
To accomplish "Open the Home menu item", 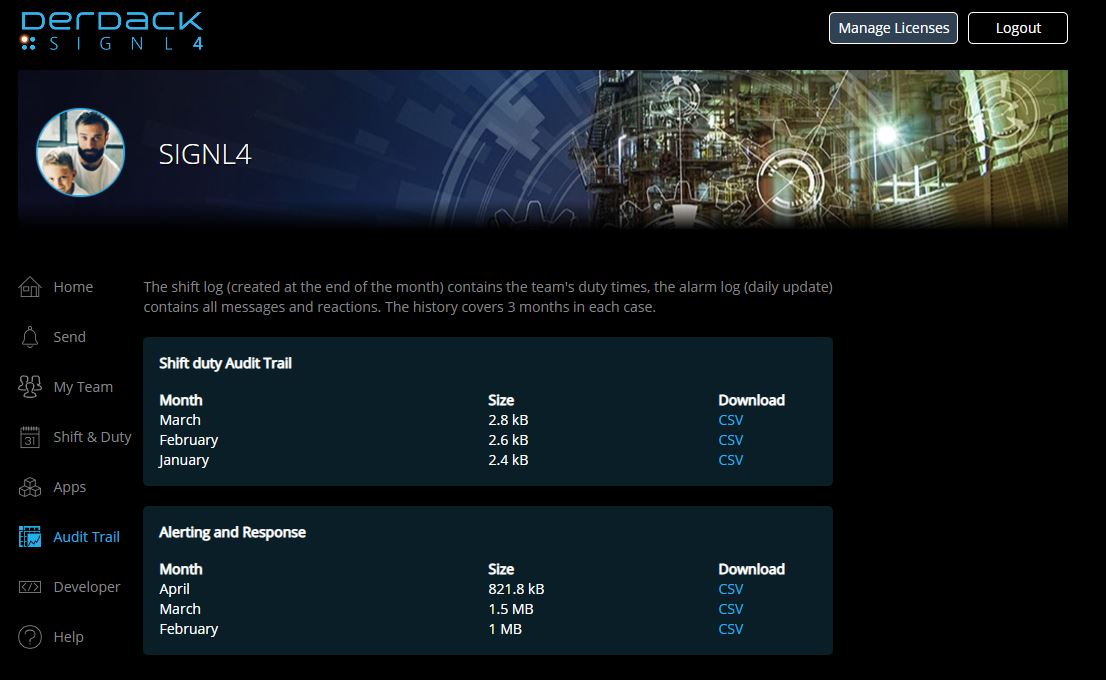I will 73,287.
